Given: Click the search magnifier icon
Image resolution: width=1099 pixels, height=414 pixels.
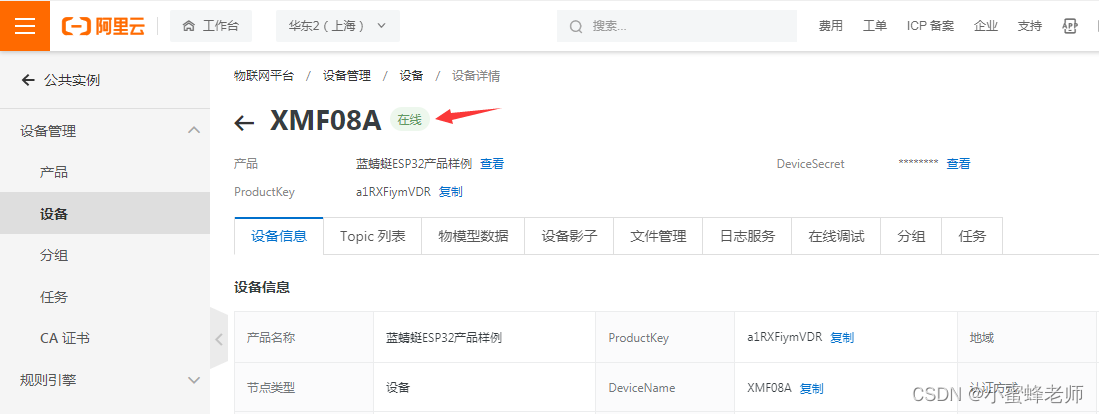Looking at the screenshot, I should coord(576,27).
